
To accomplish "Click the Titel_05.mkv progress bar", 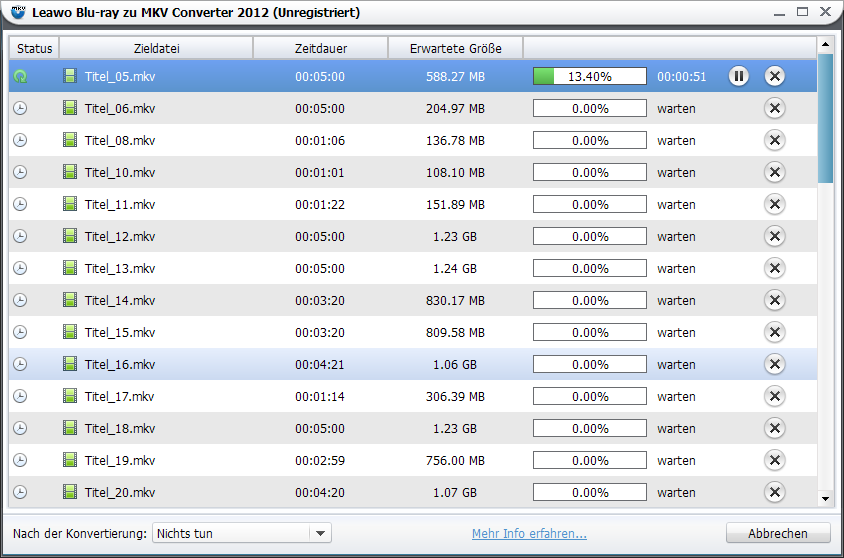I will (x=588, y=76).
